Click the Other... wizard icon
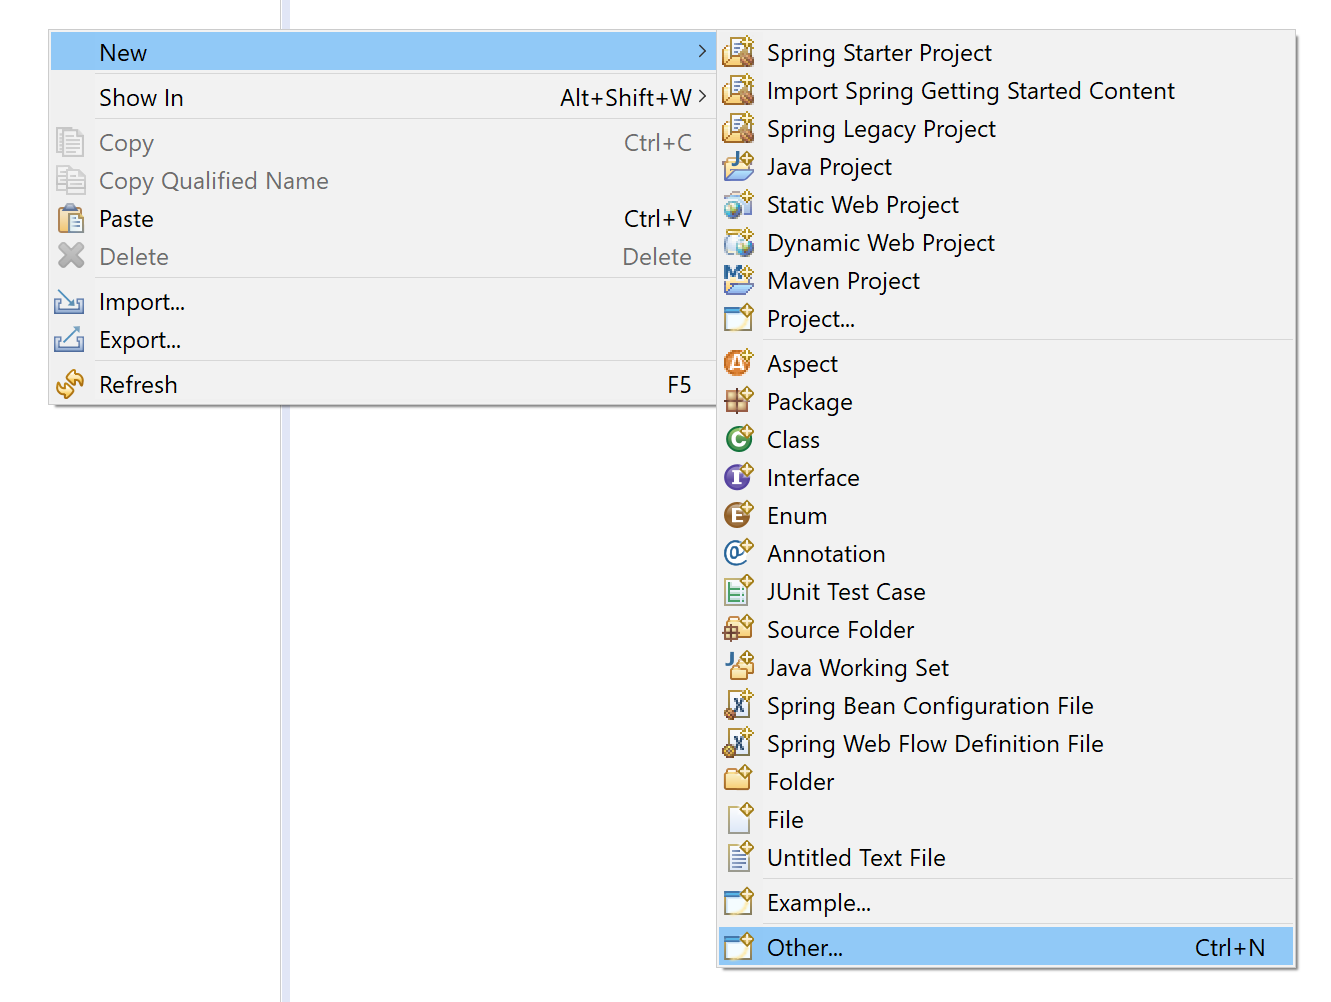 738,947
